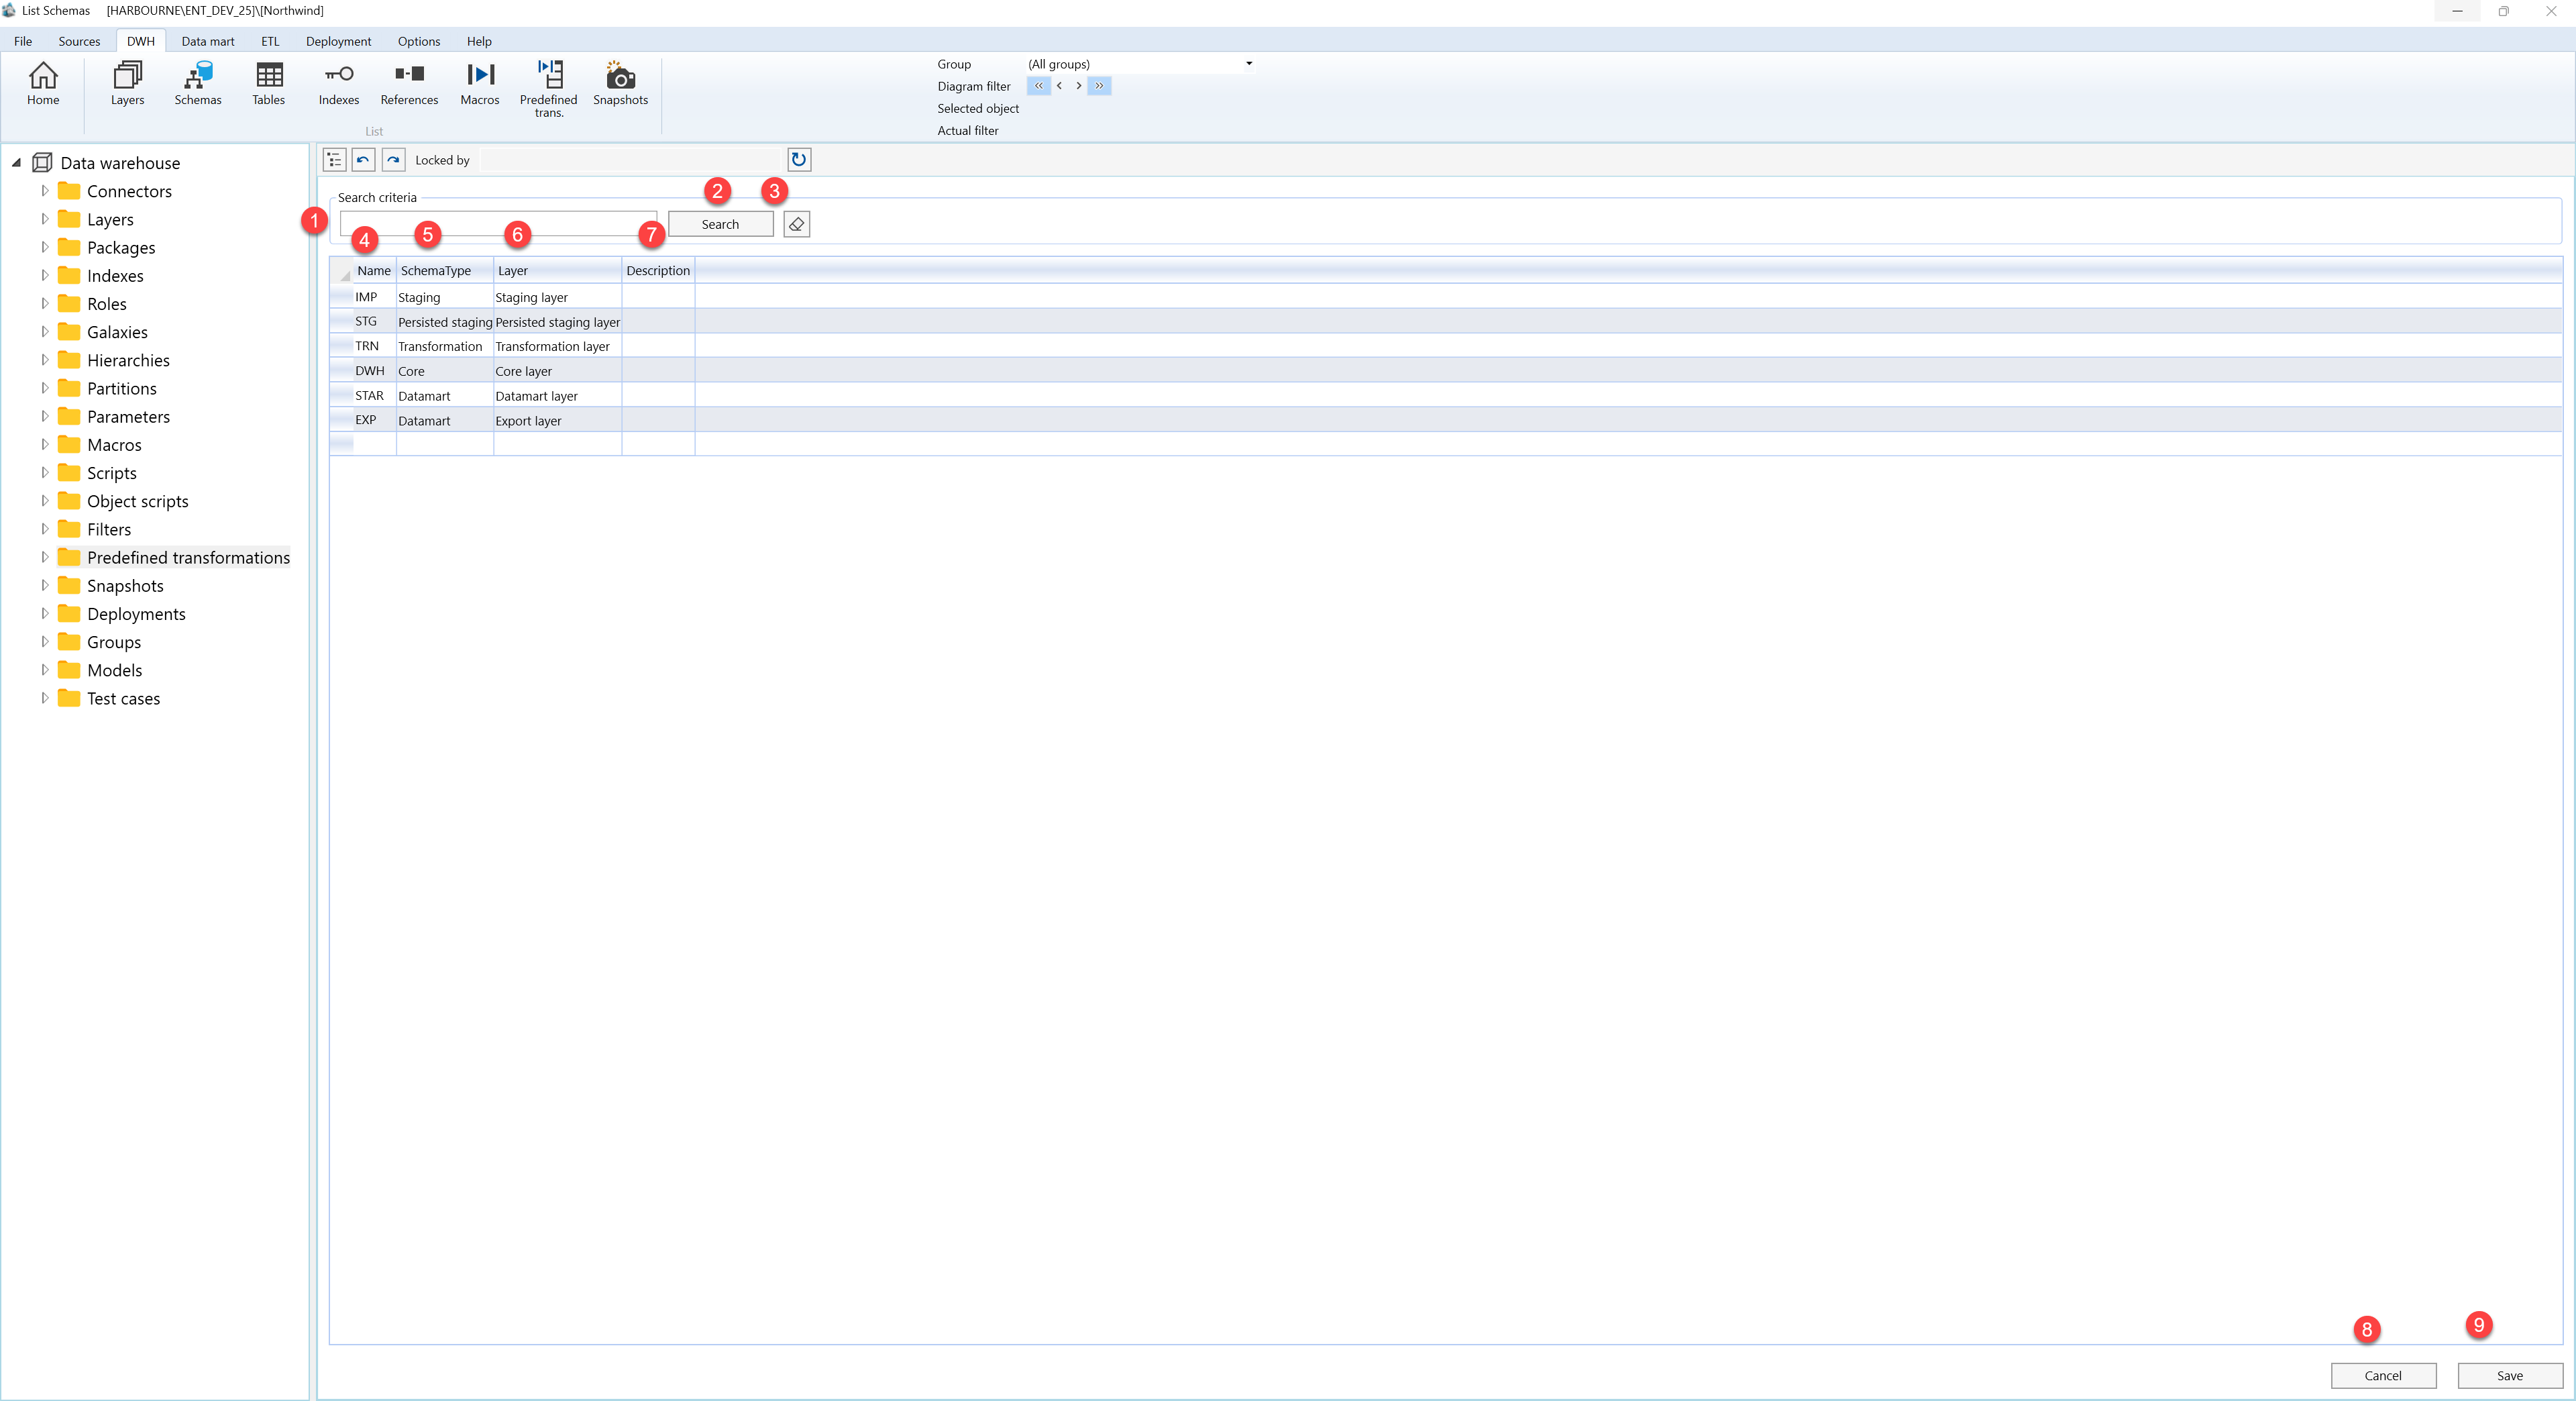Expand the Connectors folder
The image size is (2576, 1401).
(45, 190)
